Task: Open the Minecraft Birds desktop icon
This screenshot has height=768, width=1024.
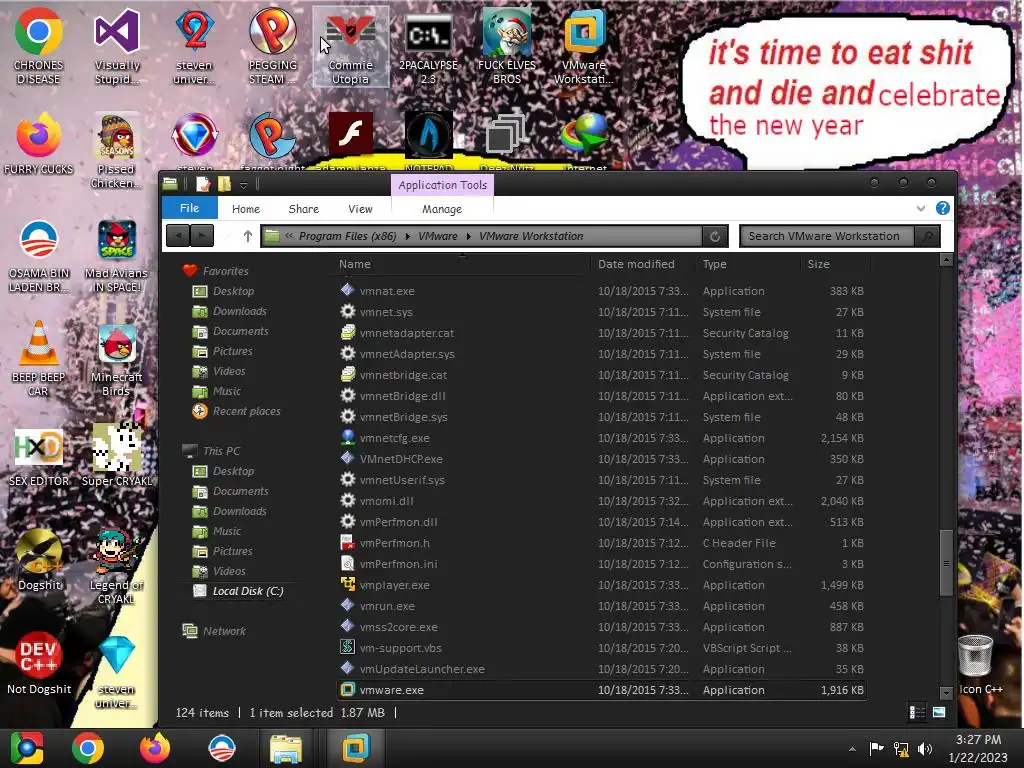Action: point(116,359)
